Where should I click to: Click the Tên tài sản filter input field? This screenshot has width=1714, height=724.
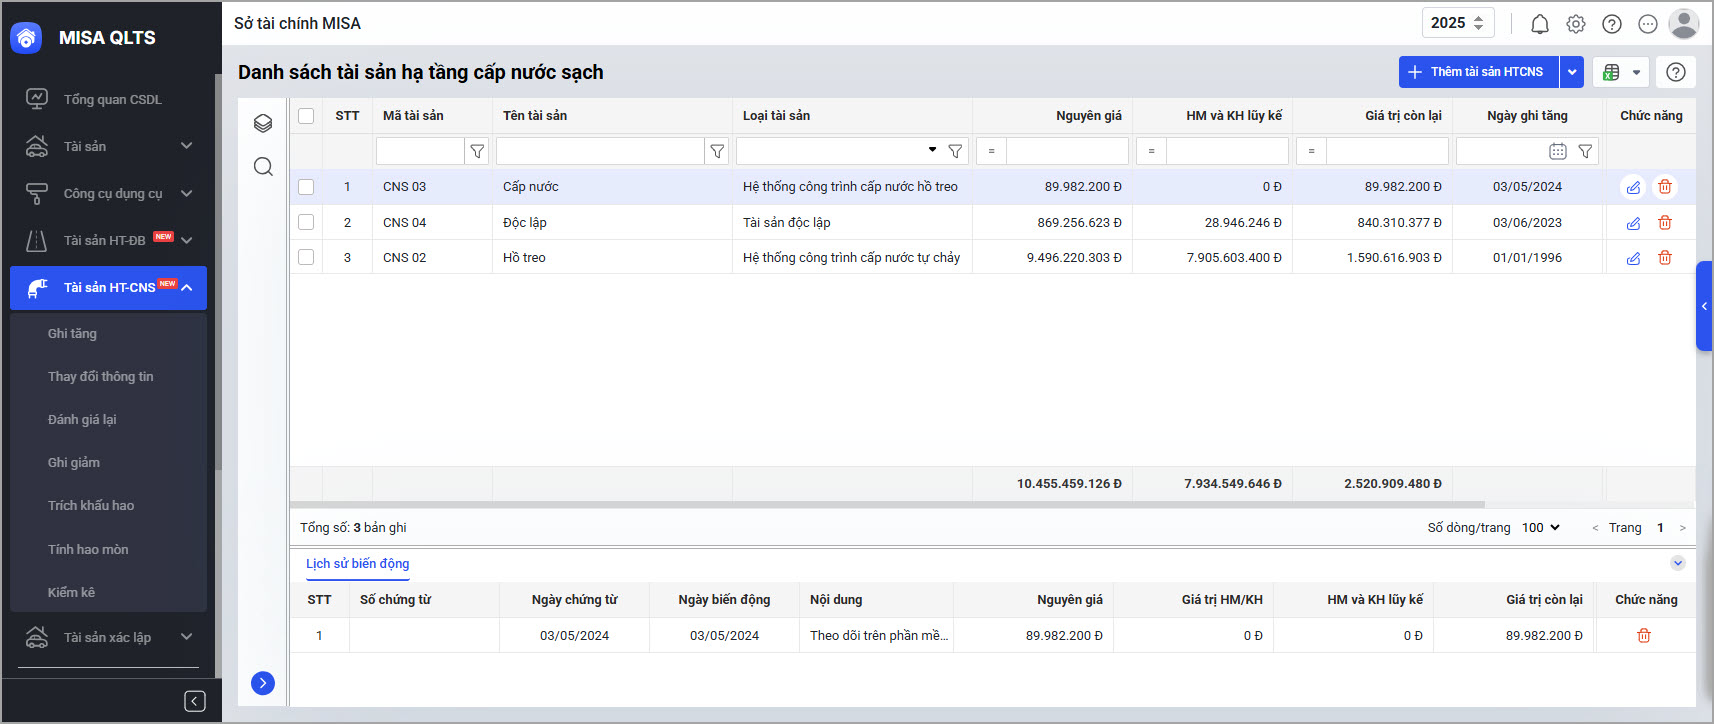coord(600,151)
